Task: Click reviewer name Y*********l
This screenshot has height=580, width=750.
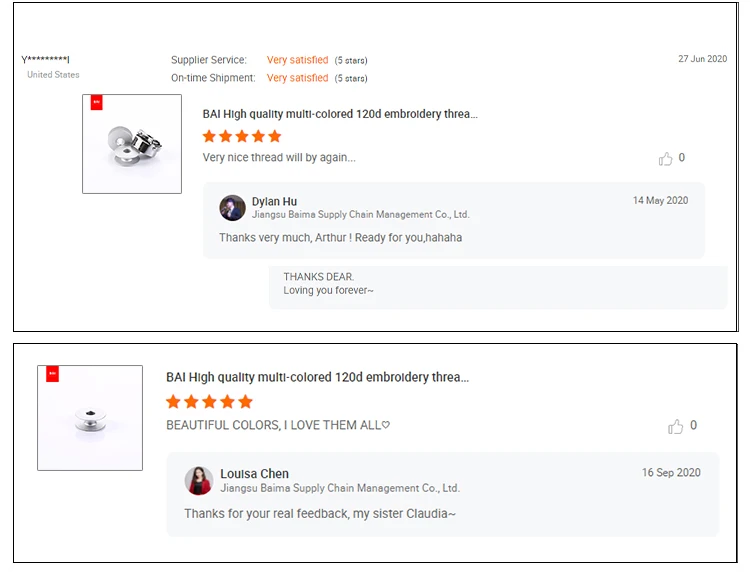Action: 45,60
